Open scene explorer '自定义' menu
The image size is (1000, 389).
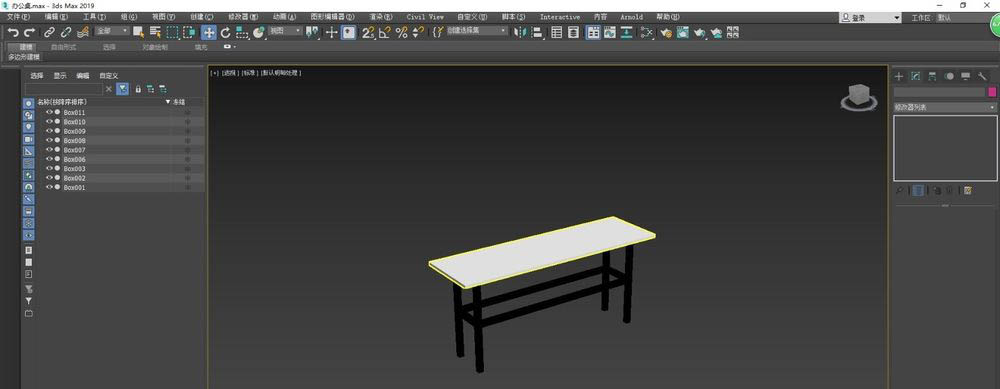[108, 75]
